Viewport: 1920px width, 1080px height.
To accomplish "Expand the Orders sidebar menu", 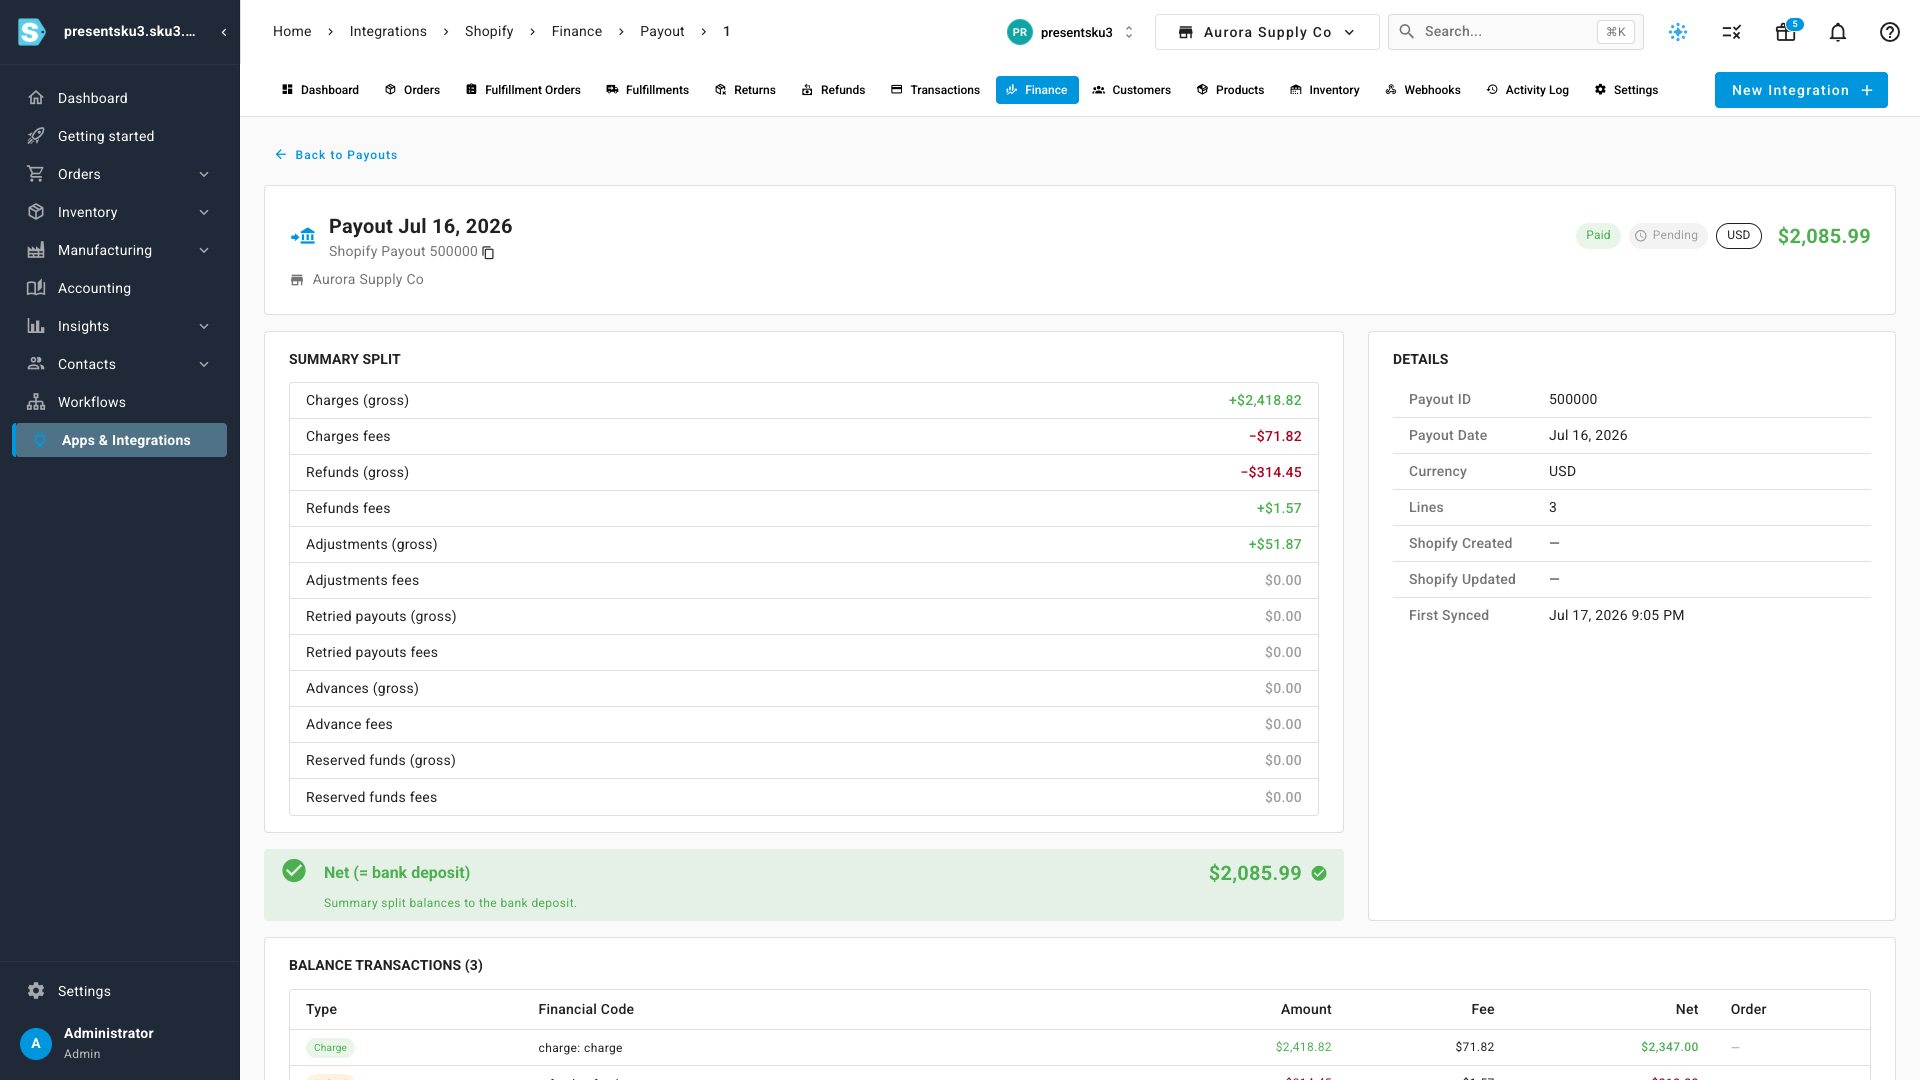I will [x=204, y=174].
